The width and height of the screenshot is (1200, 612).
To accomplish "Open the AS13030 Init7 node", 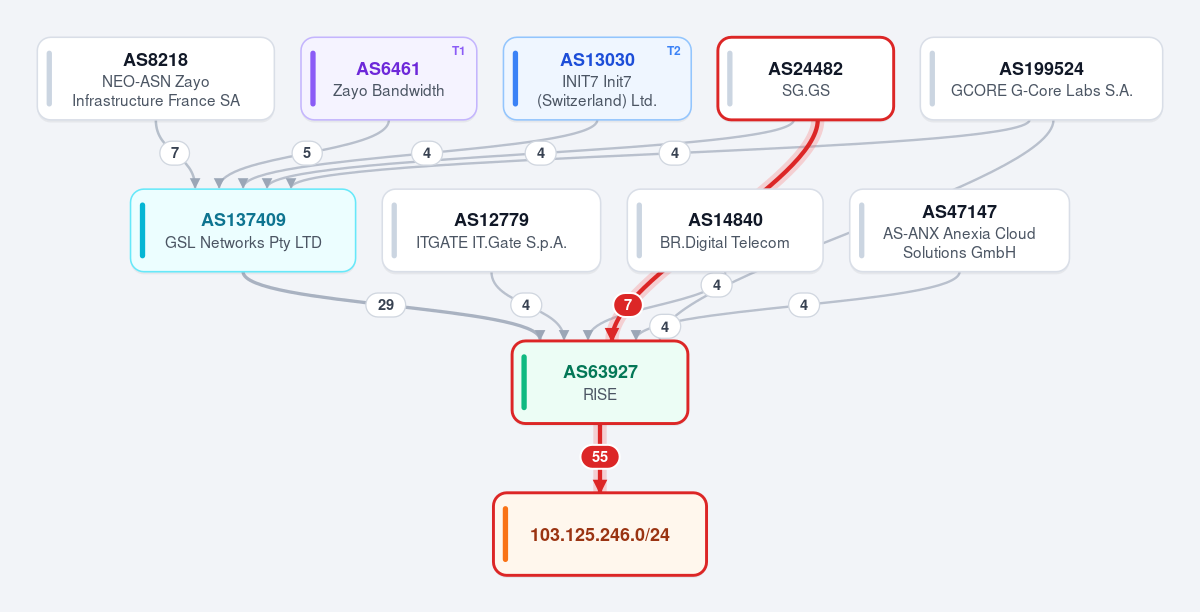I will tap(597, 79).
